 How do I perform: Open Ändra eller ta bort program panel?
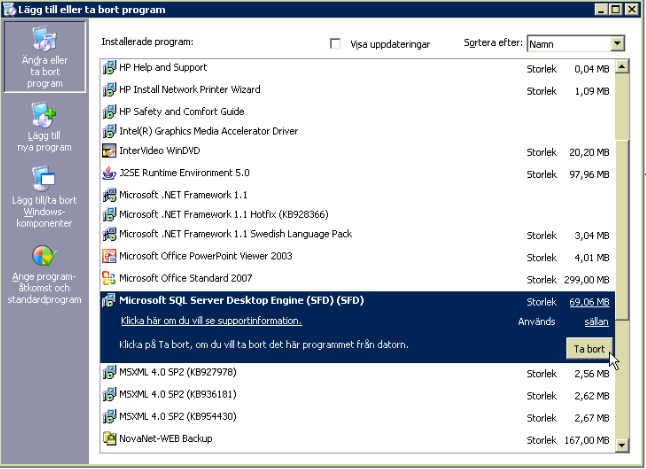(x=44, y=57)
